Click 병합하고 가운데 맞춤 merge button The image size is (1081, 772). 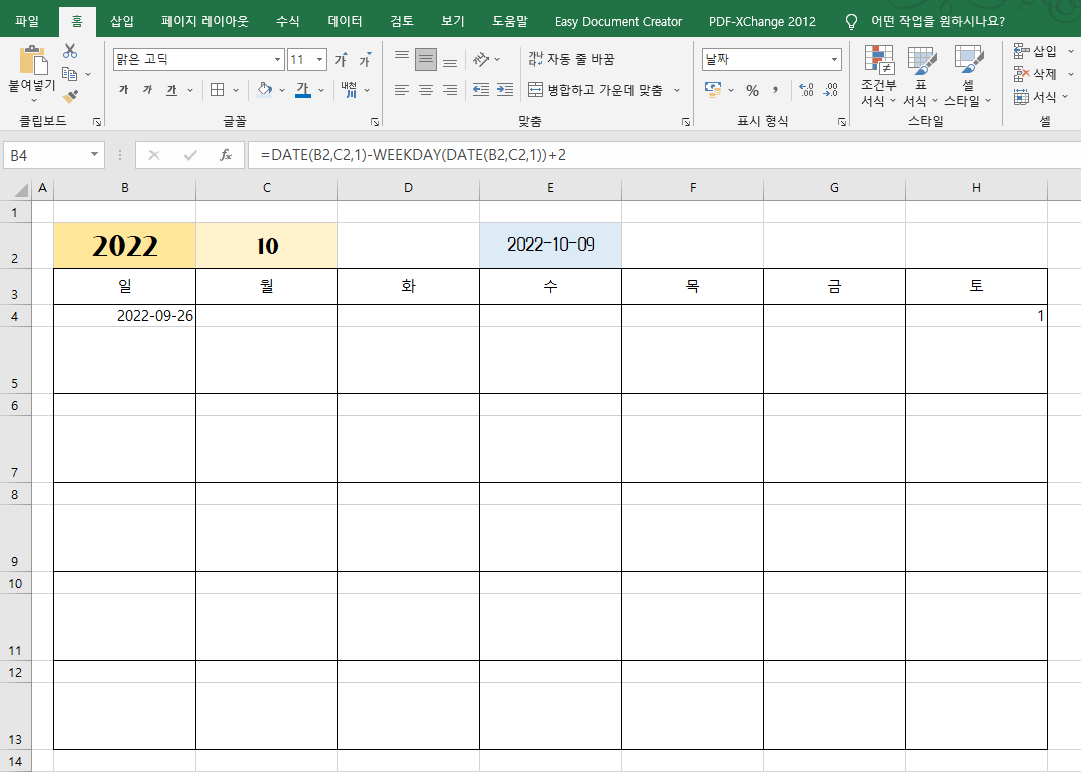coord(595,90)
